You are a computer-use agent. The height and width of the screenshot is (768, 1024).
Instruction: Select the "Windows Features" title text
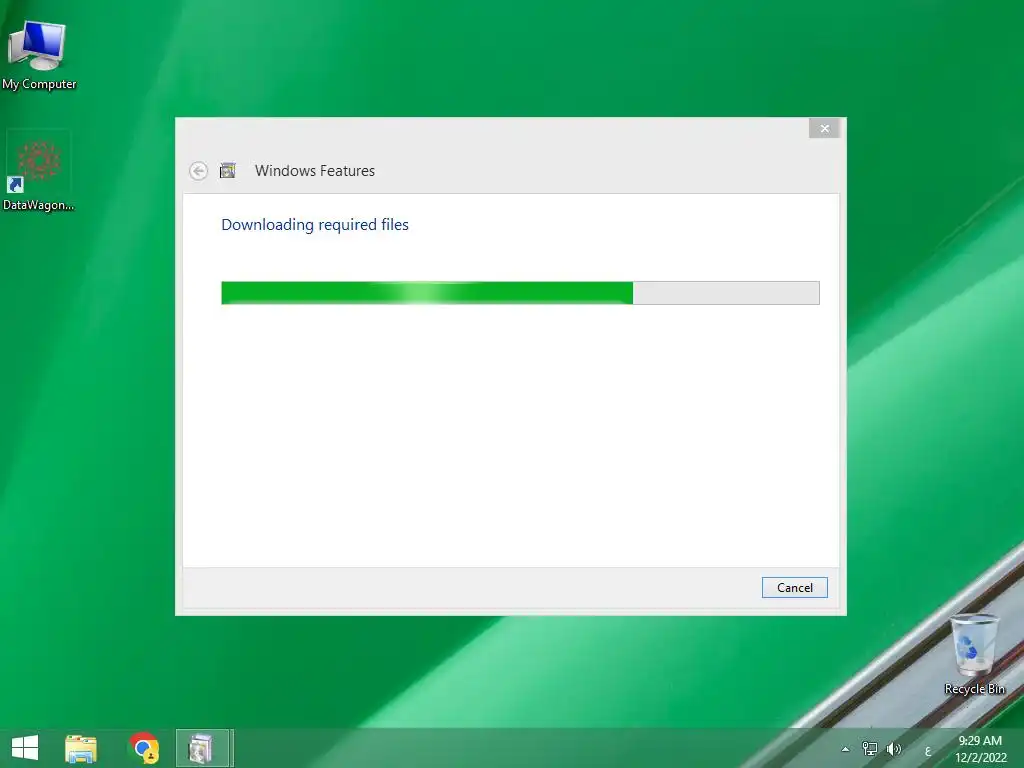click(315, 170)
